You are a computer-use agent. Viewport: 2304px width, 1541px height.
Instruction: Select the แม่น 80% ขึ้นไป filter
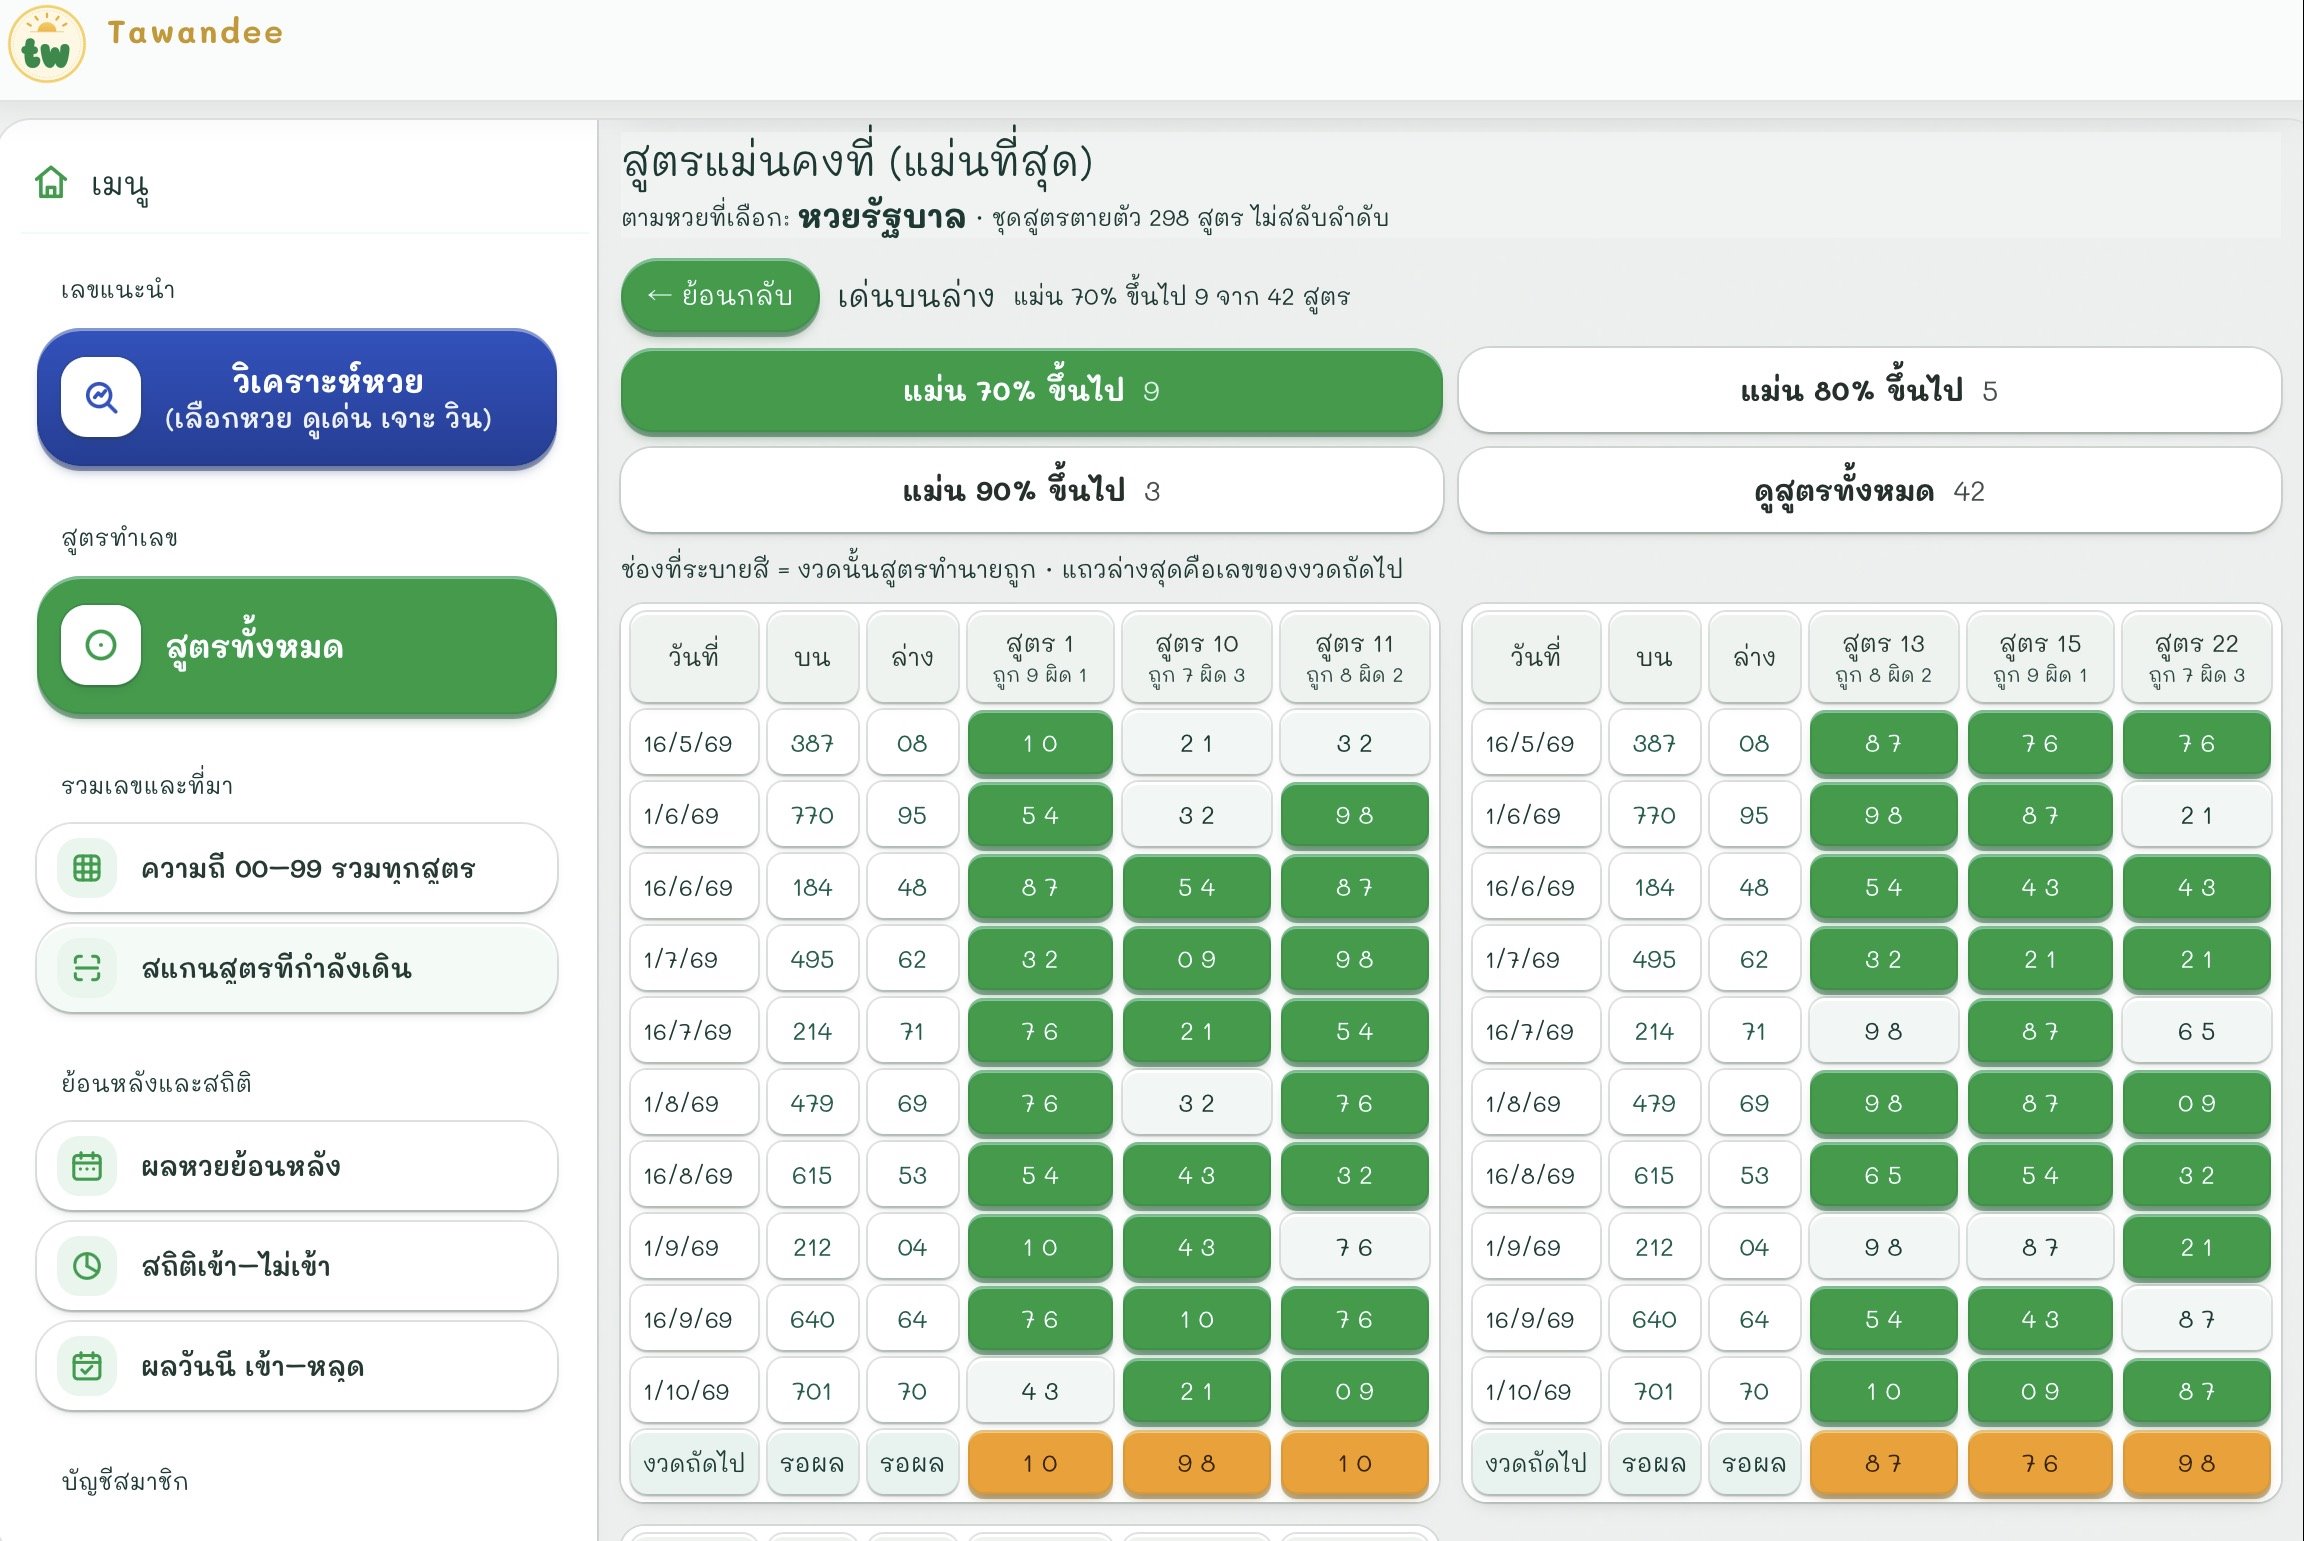coord(1869,391)
